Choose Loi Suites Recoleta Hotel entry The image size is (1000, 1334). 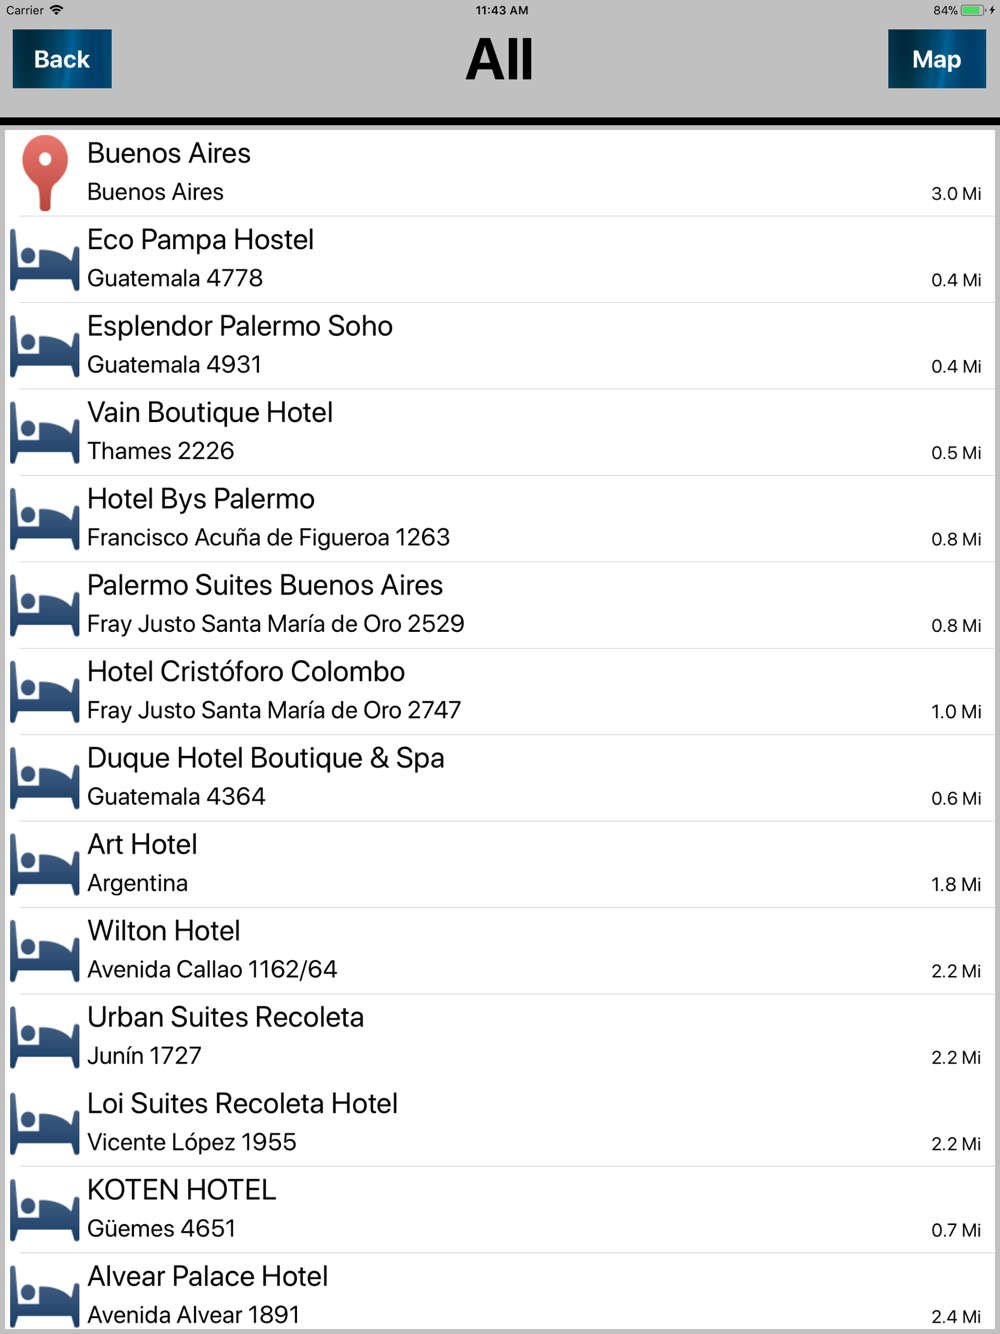(x=500, y=1124)
